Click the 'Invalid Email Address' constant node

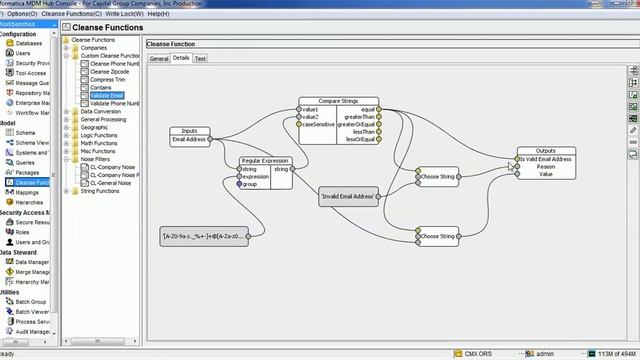click(348, 196)
